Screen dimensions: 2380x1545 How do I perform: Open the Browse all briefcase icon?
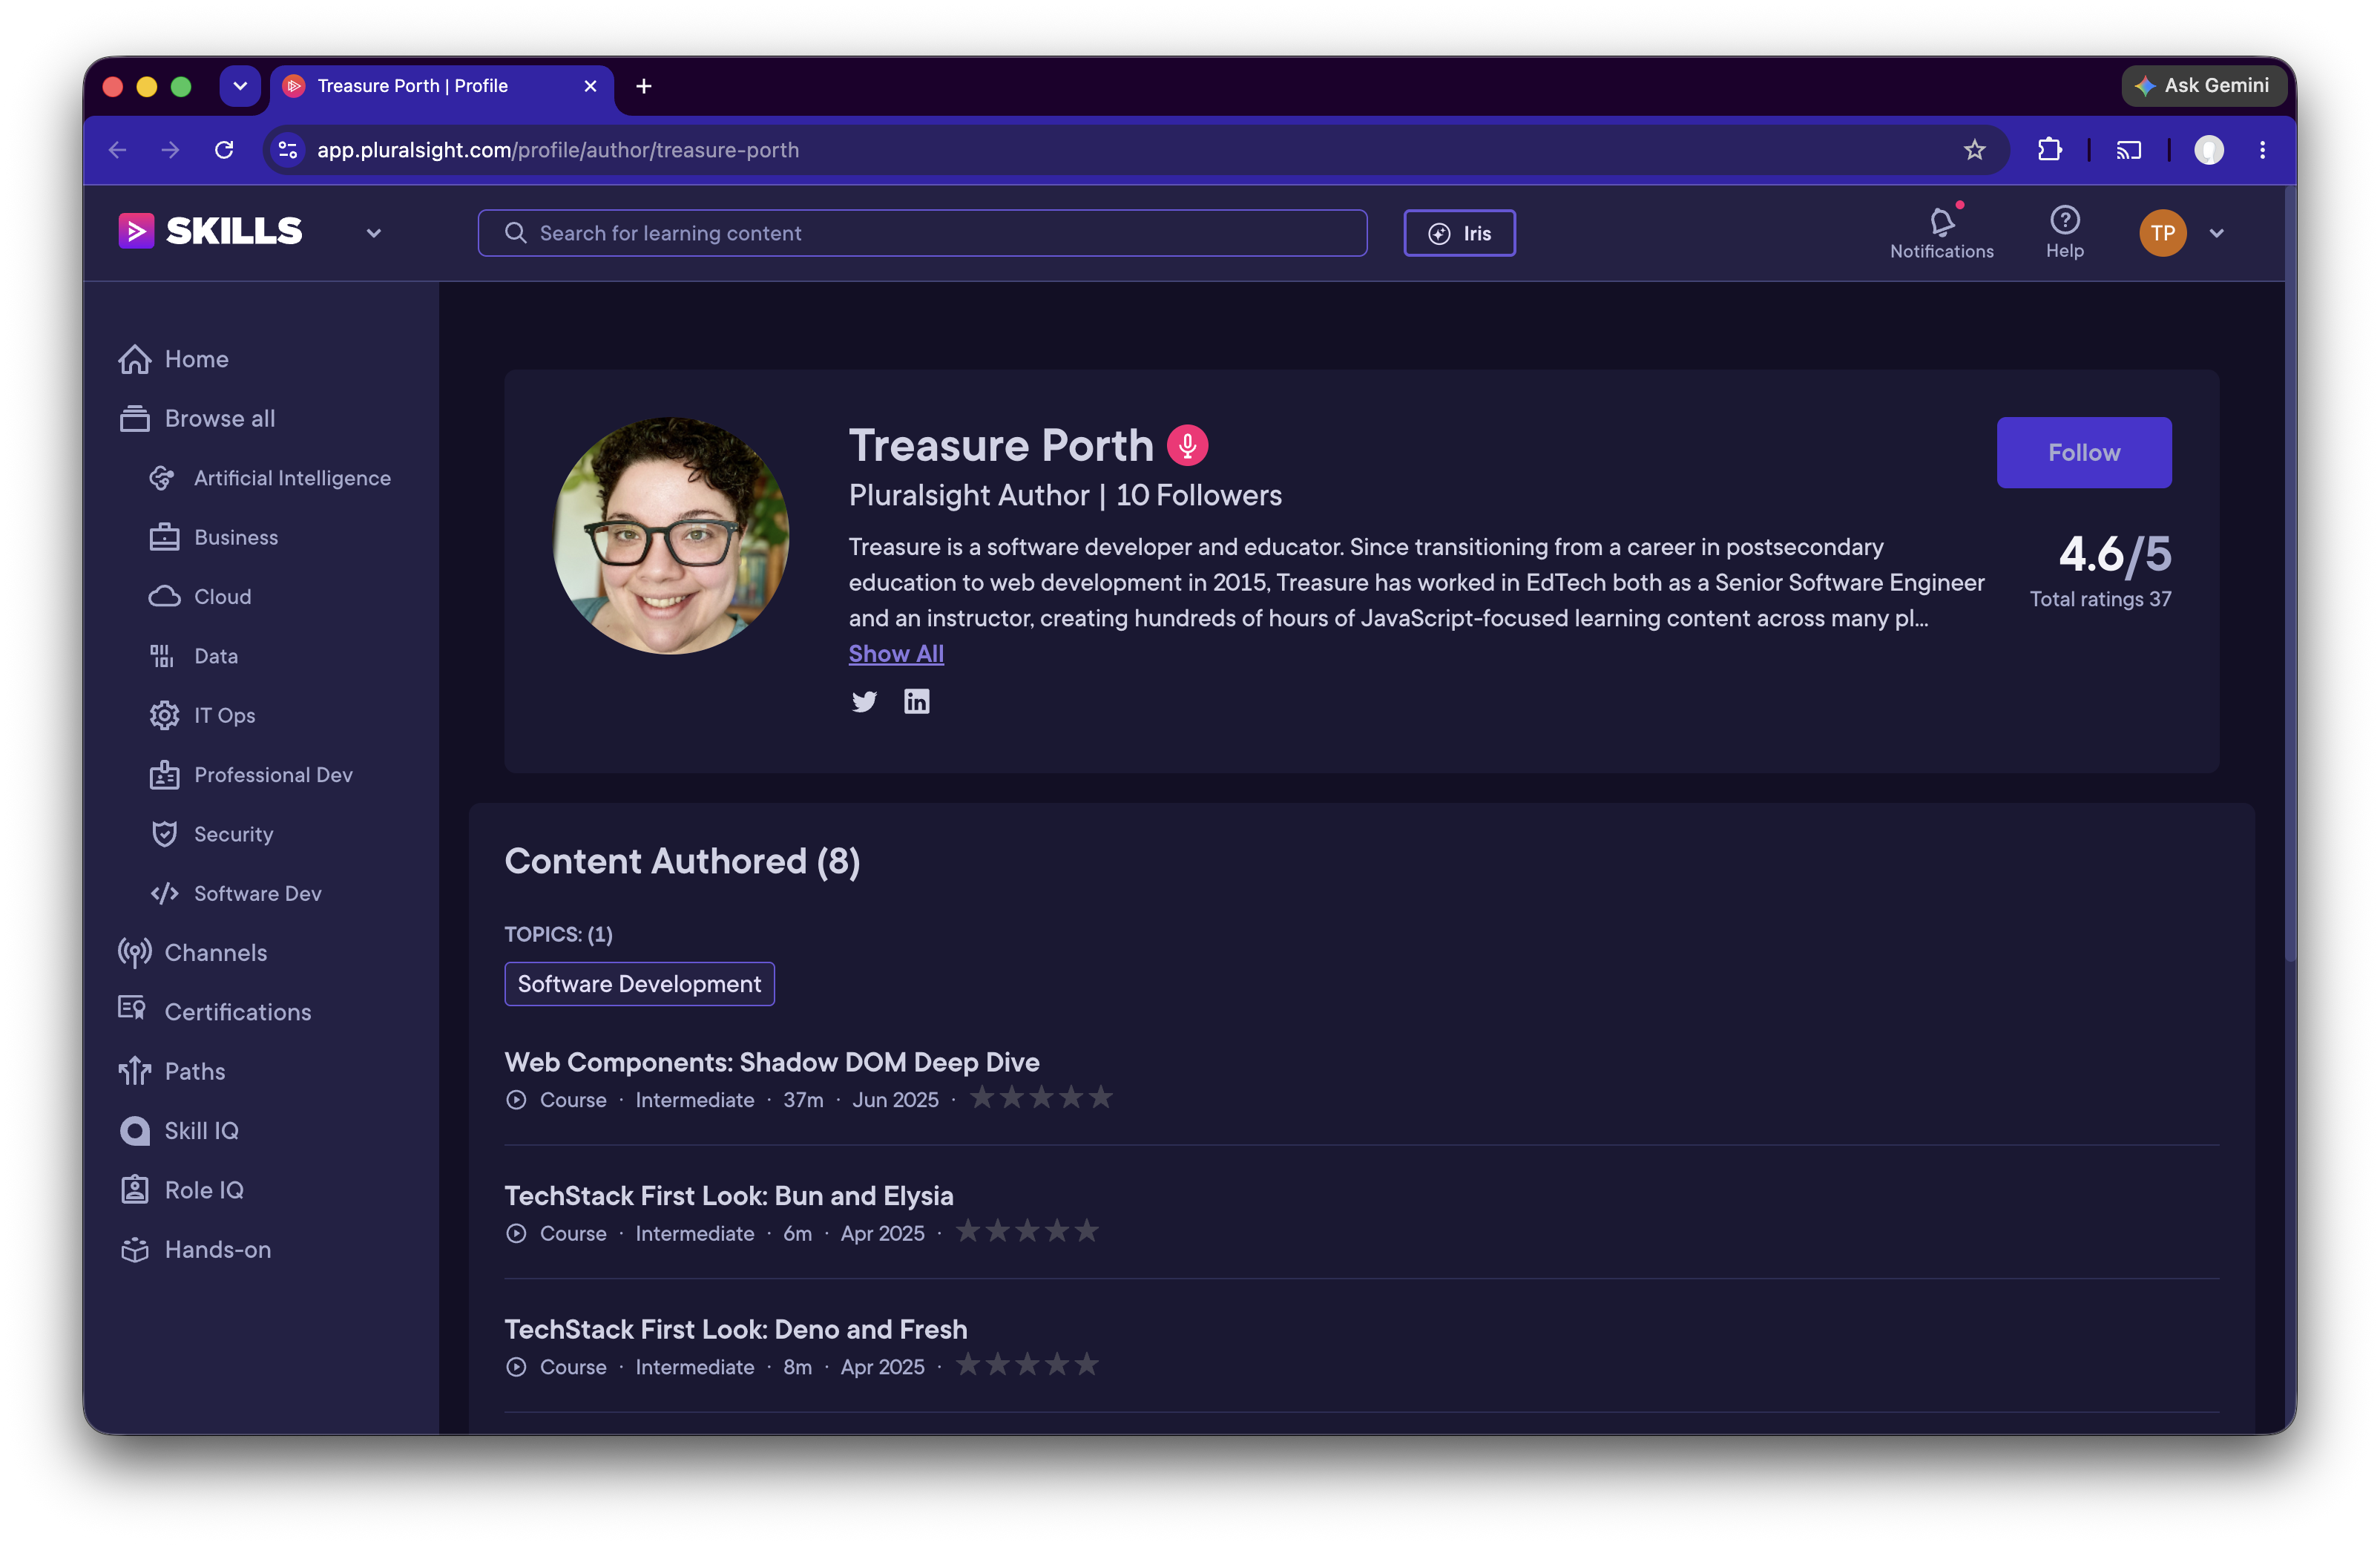(x=135, y=418)
